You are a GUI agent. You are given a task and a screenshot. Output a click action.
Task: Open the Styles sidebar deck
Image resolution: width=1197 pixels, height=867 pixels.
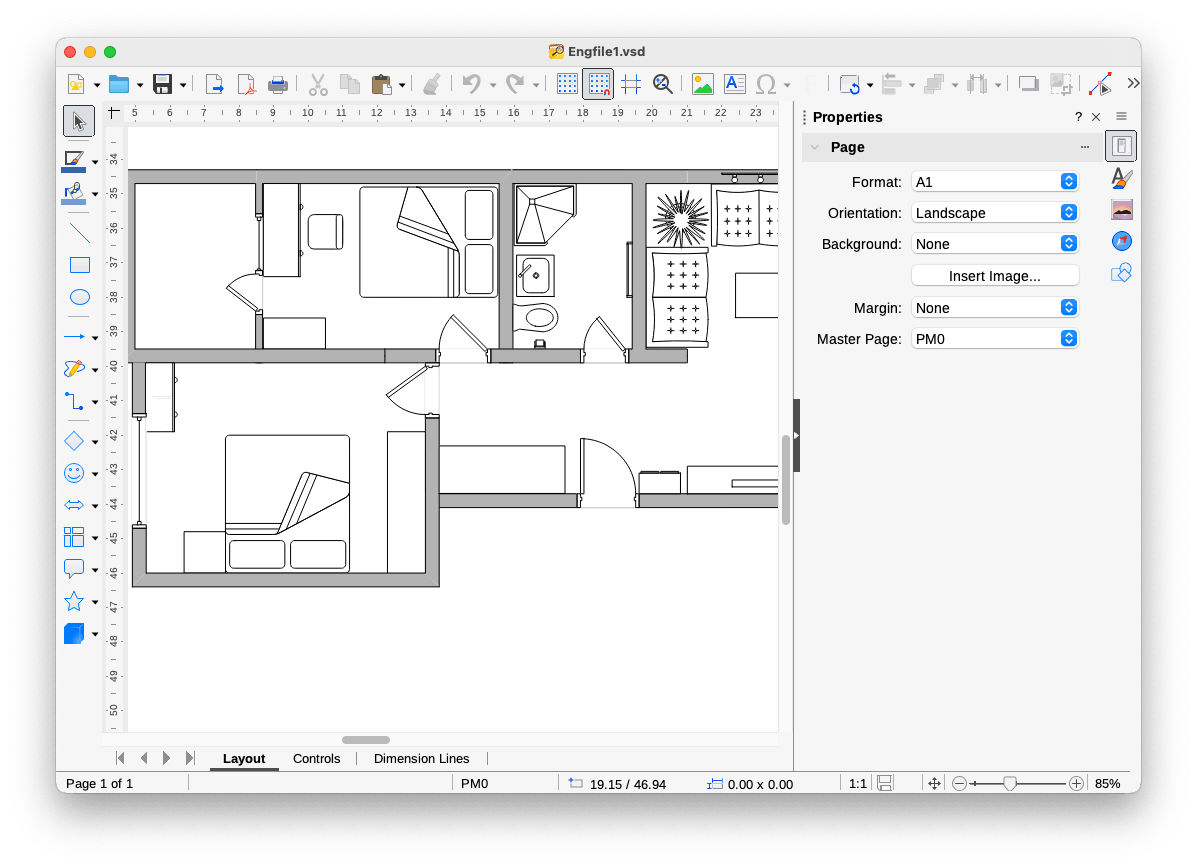coord(1121,179)
